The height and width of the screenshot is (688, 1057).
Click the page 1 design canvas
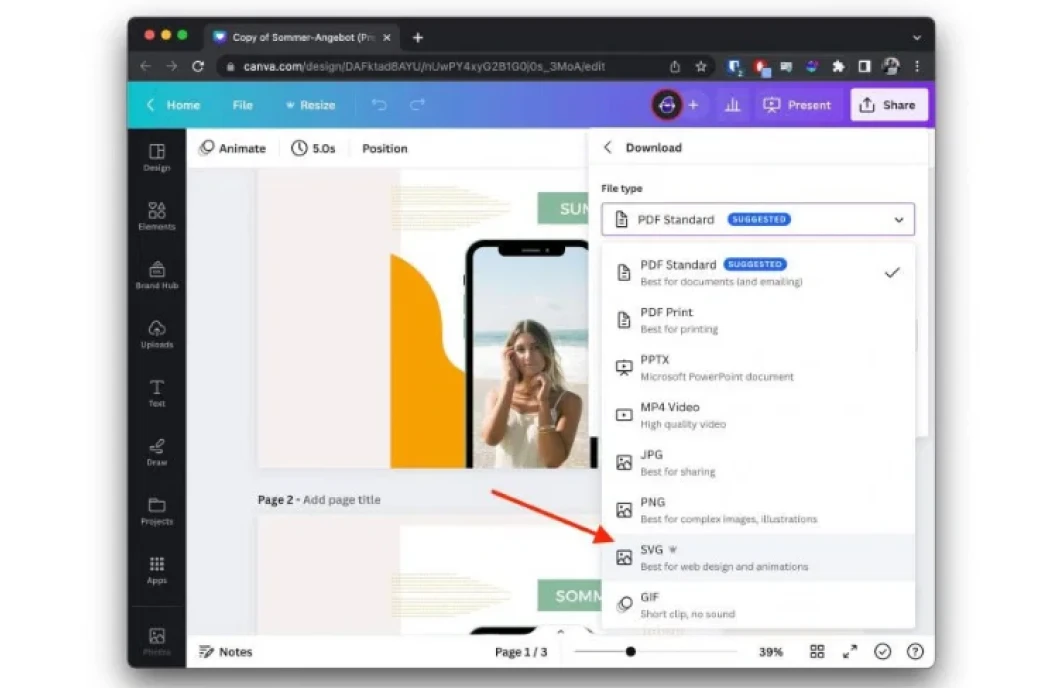point(423,319)
